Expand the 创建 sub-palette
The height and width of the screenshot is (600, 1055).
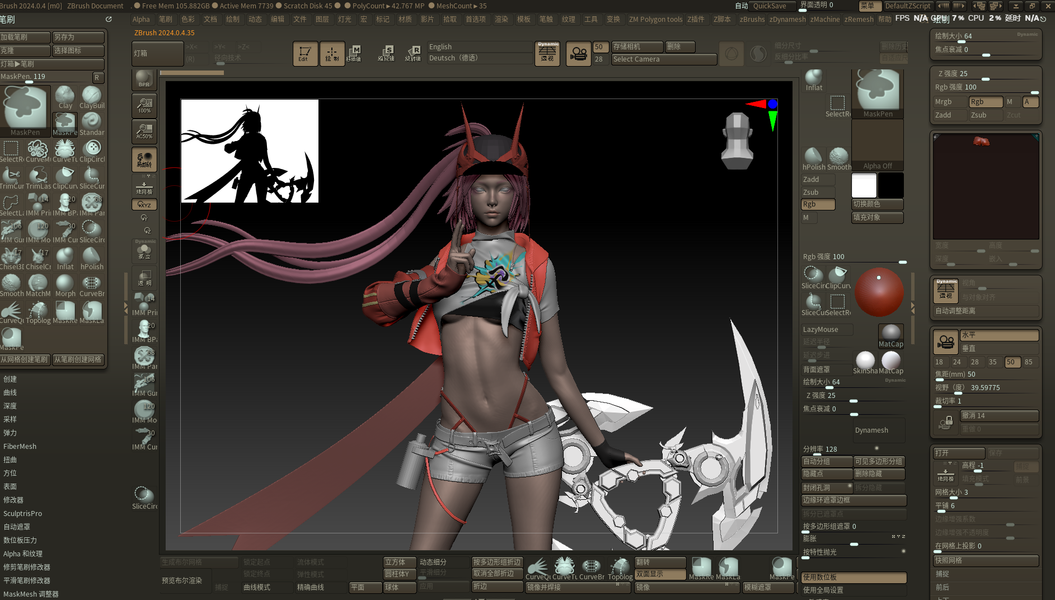point(10,379)
